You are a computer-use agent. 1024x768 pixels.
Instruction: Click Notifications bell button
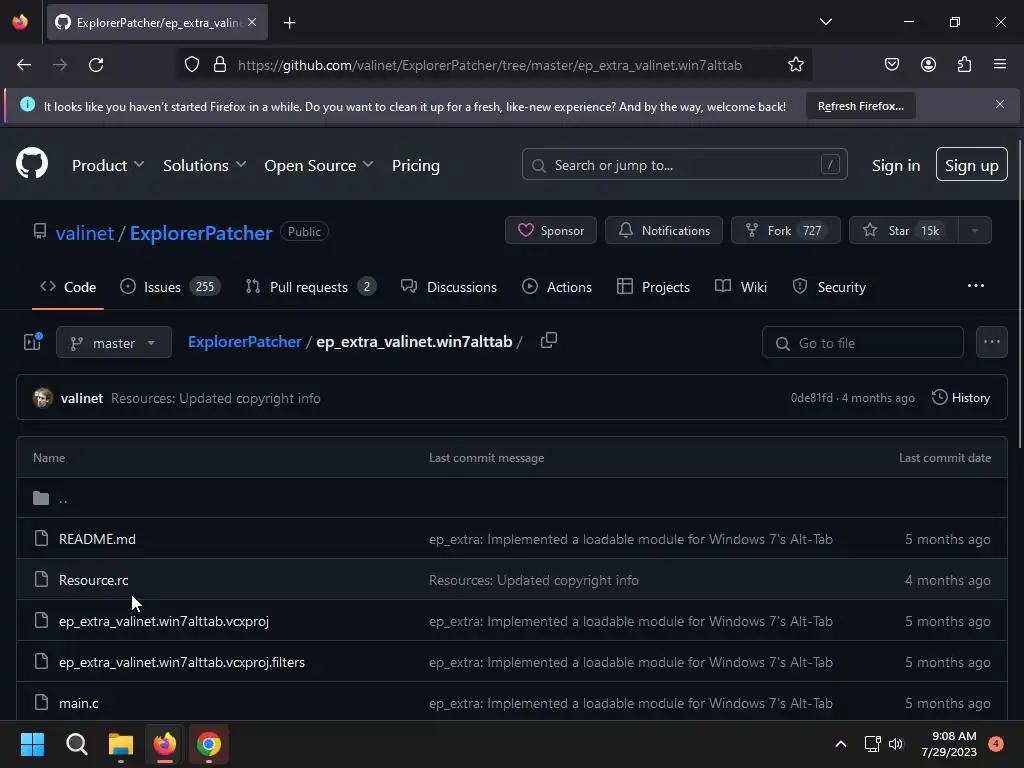[664, 231]
